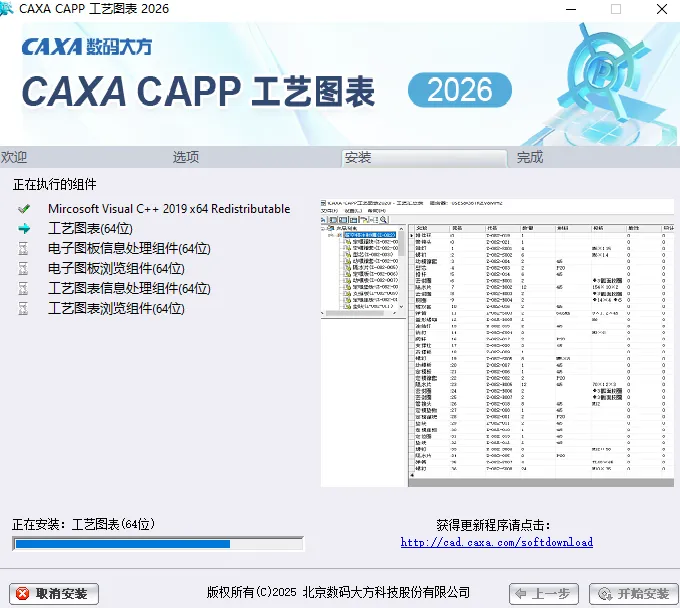The height and width of the screenshot is (608, 680).
Task: Close the CAXA CAPP installer window
Action: (x=662, y=9)
